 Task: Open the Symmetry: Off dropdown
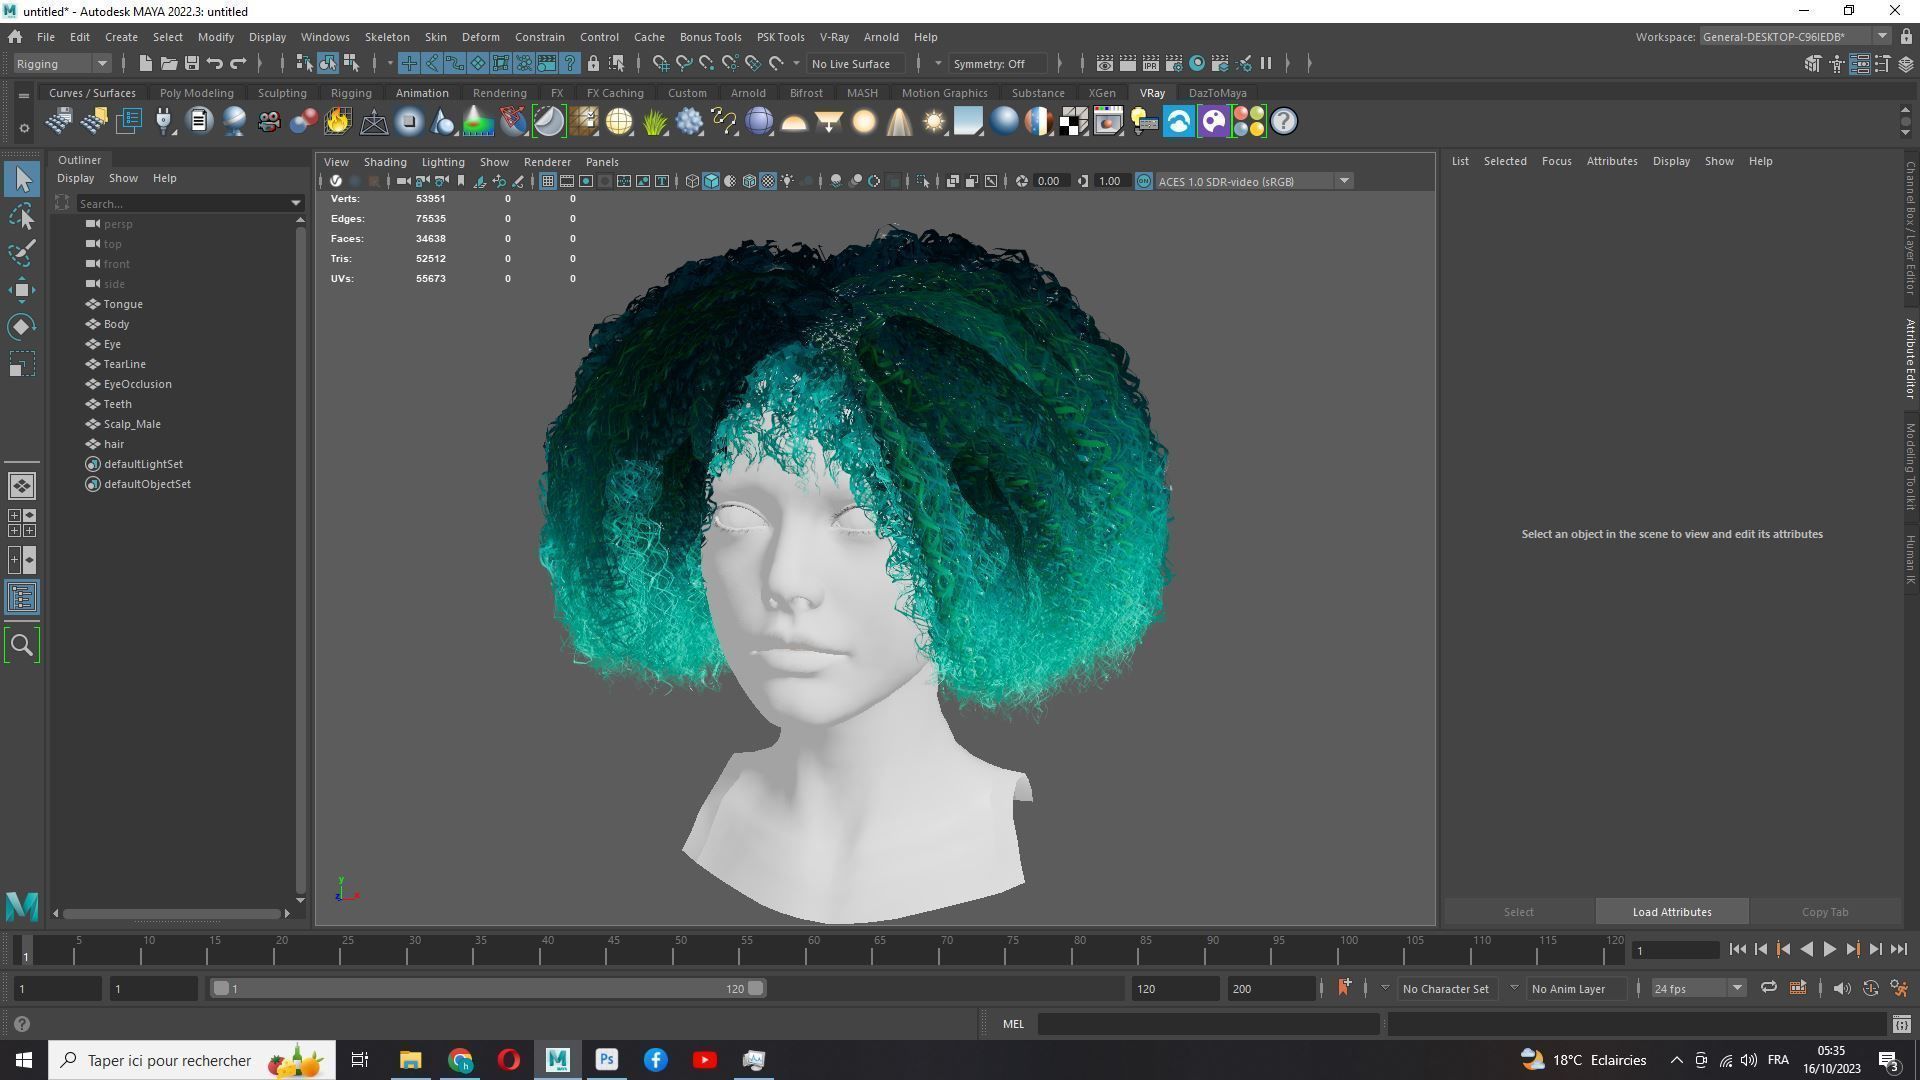pyautogui.click(x=998, y=63)
